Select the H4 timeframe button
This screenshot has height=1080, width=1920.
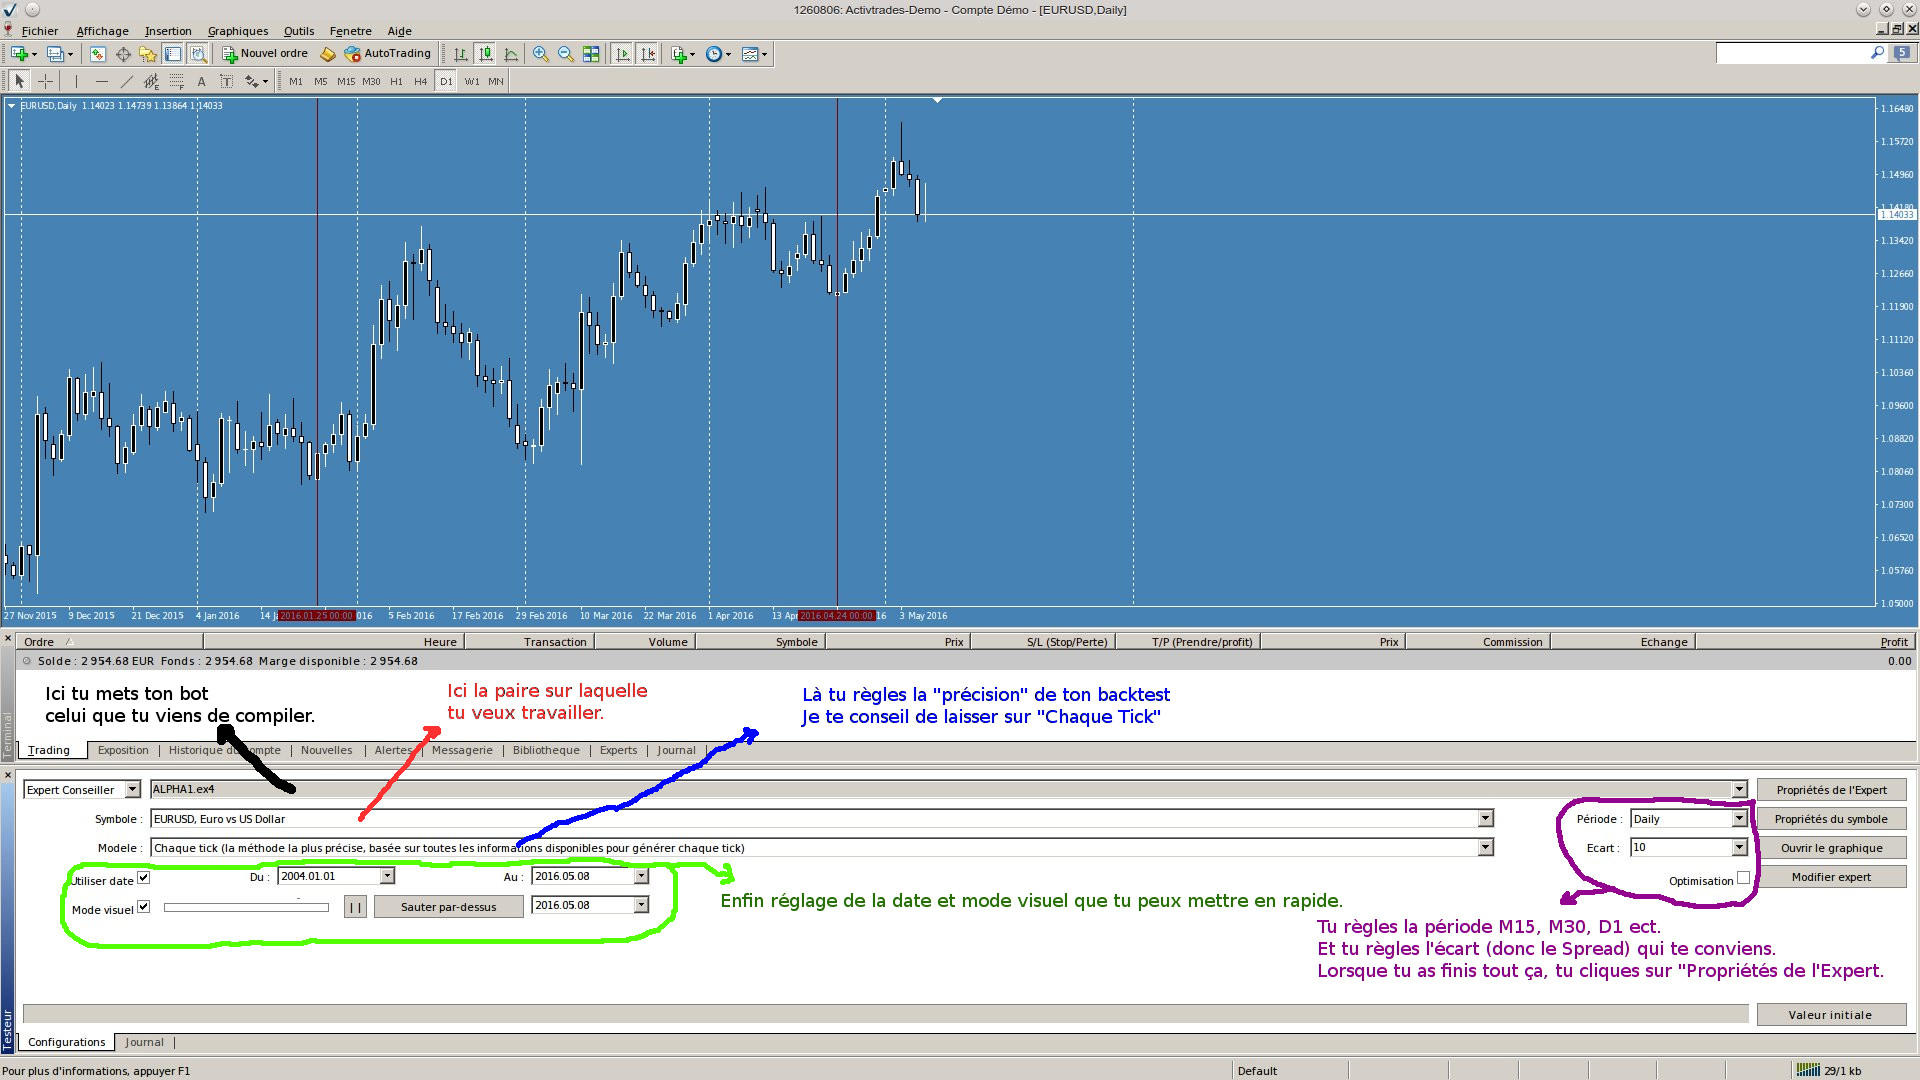420,81
